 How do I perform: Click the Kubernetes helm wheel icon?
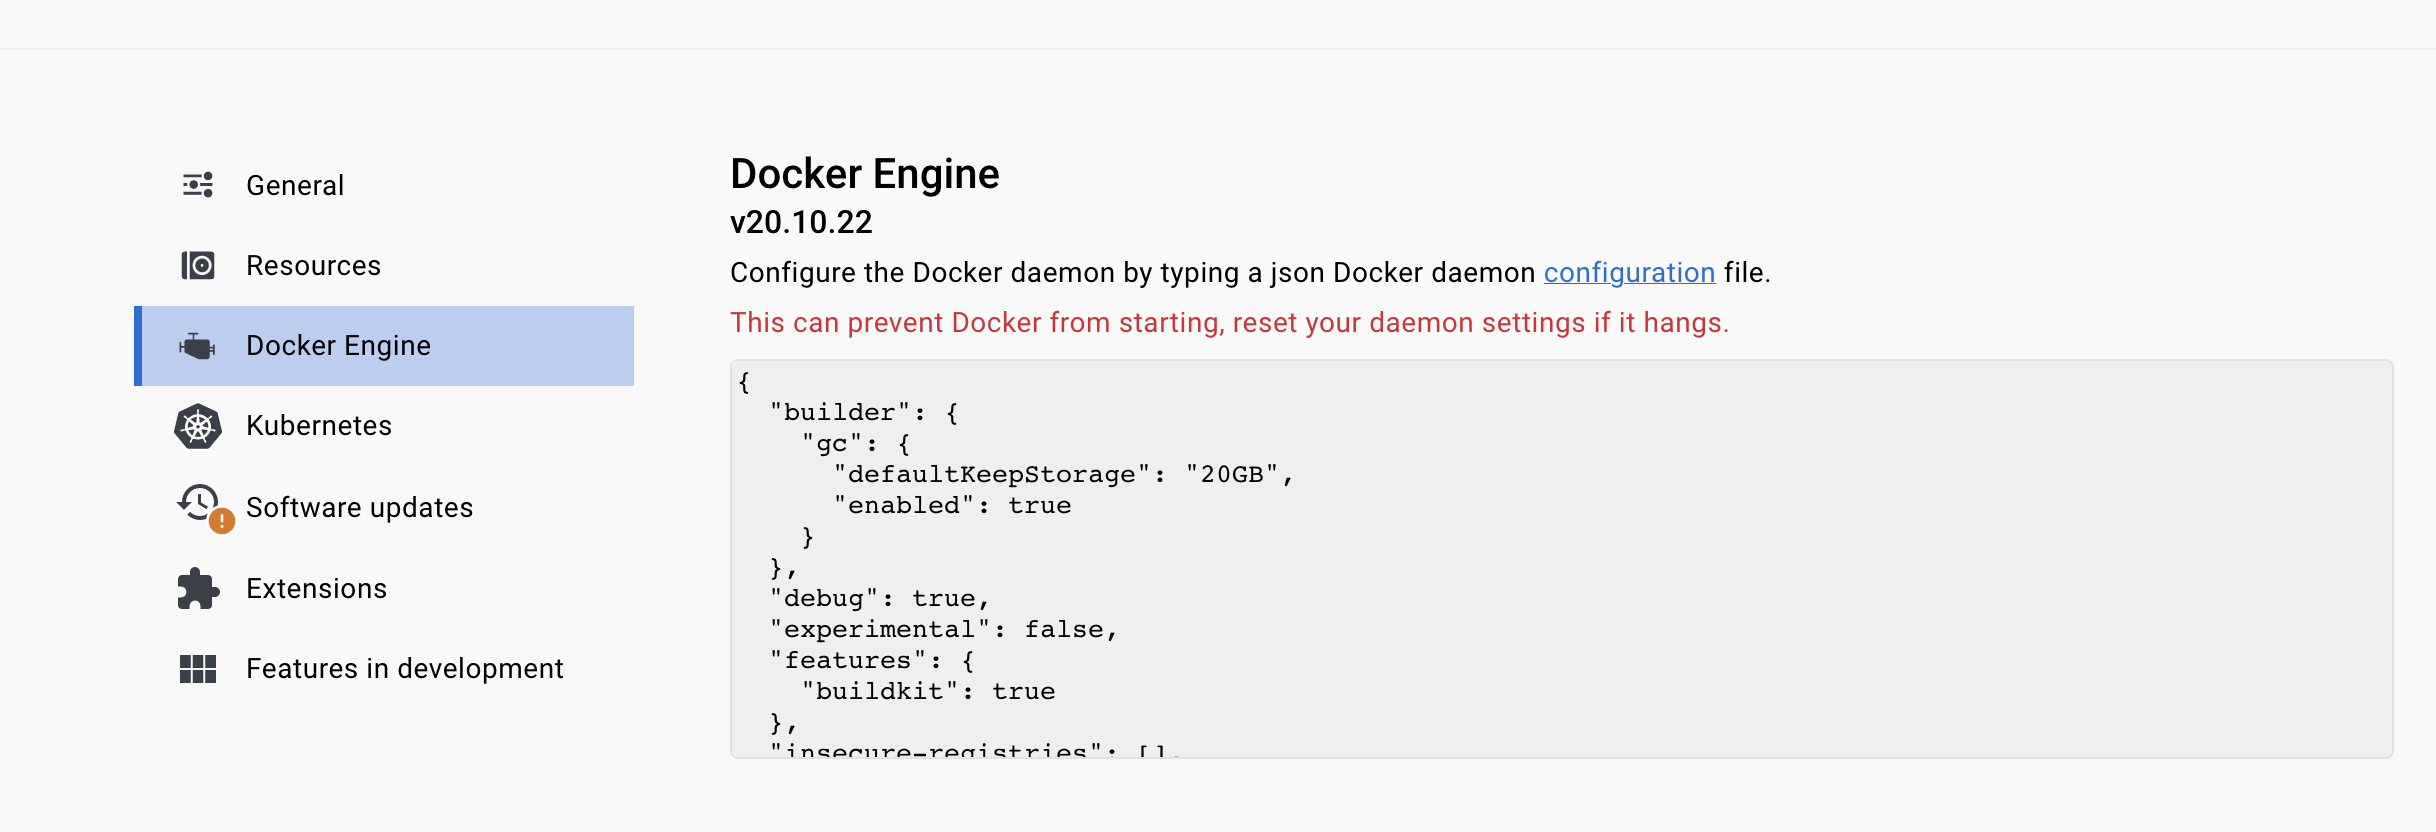pos(198,426)
